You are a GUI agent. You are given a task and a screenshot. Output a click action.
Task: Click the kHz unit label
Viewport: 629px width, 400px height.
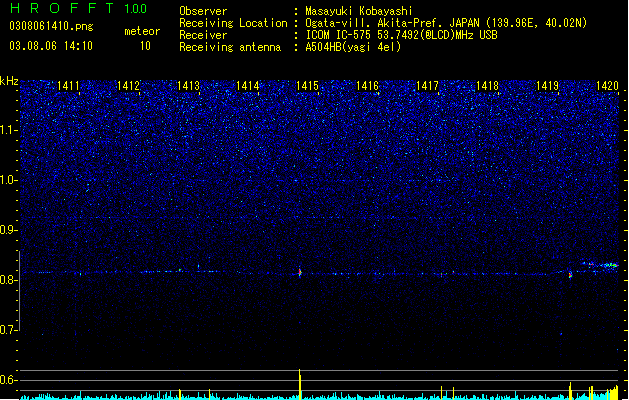point(9,81)
